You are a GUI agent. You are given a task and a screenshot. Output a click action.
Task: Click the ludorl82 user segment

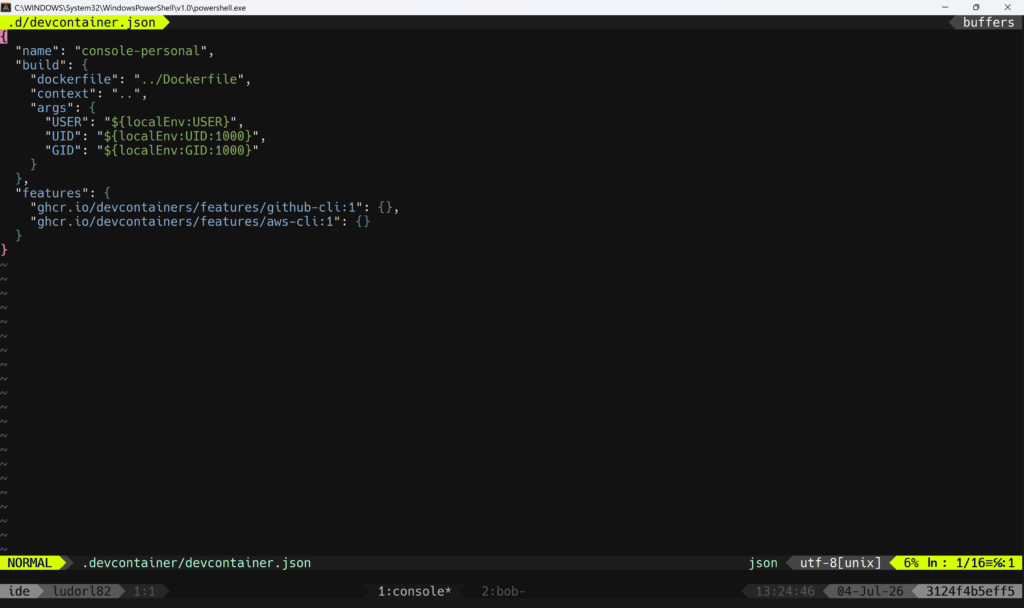pyautogui.click(x=82, y=591)
